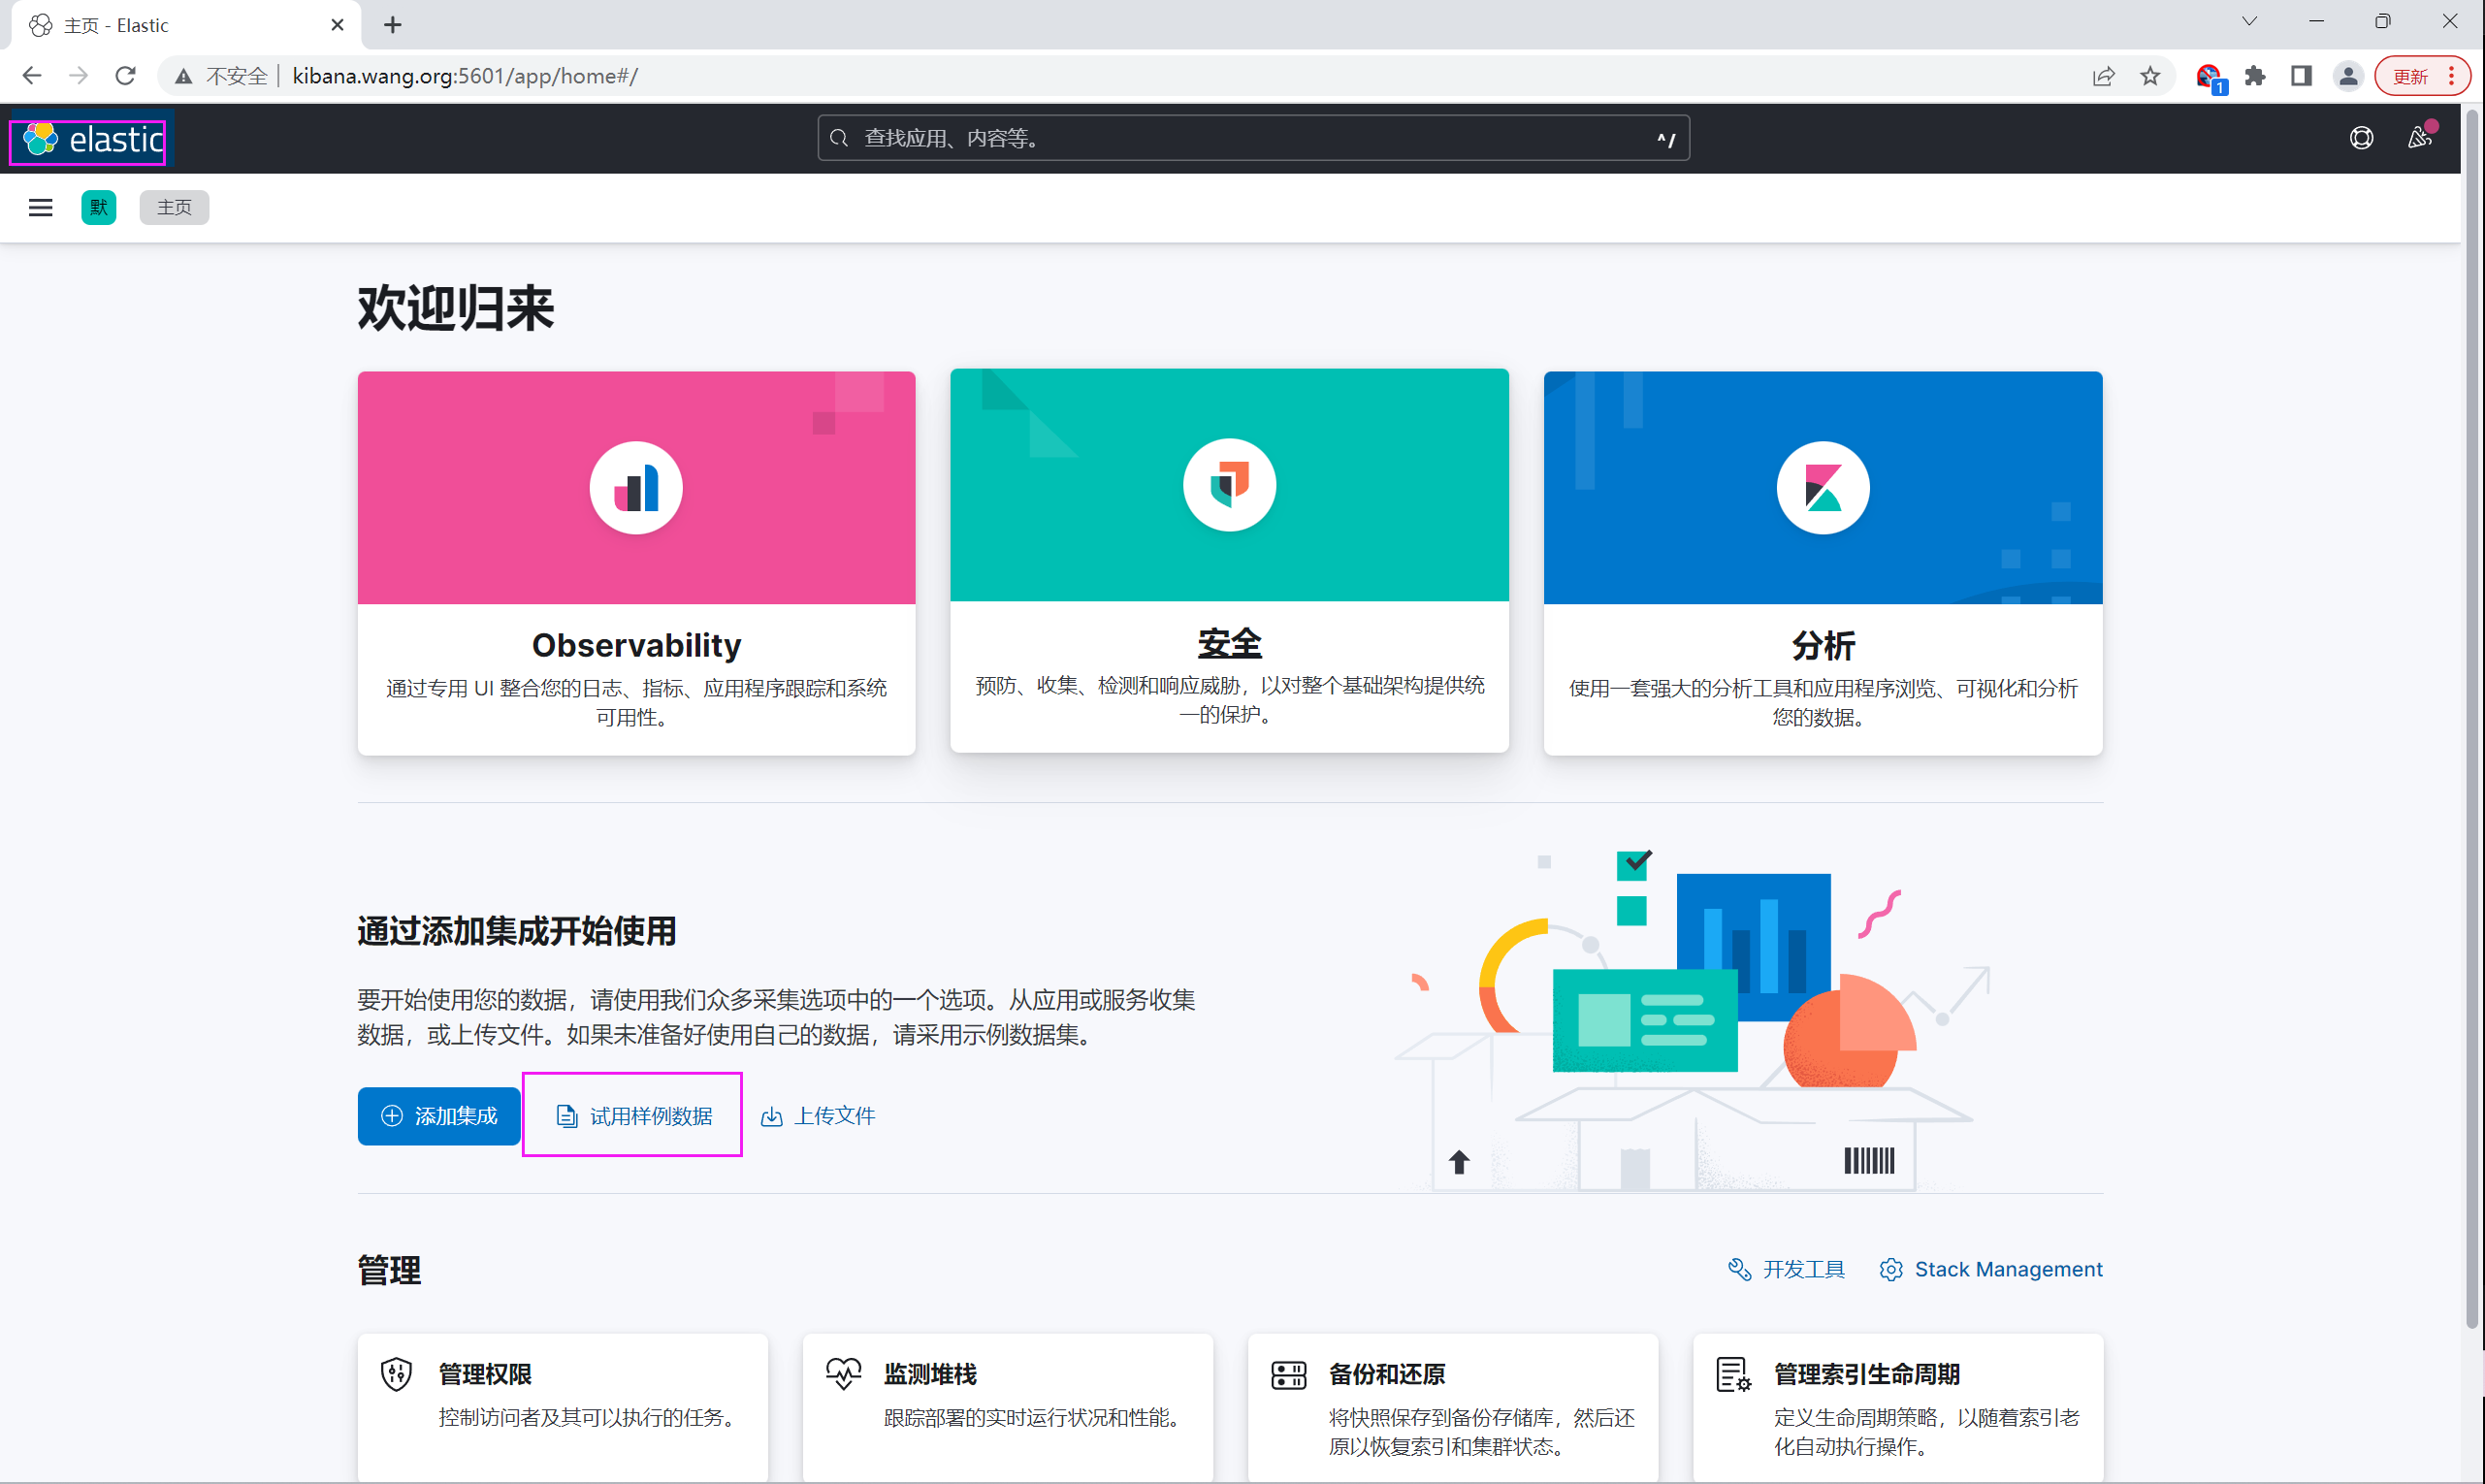Click the Observability chart icon
The image size is (2485, 1484).
coord(636,488)
